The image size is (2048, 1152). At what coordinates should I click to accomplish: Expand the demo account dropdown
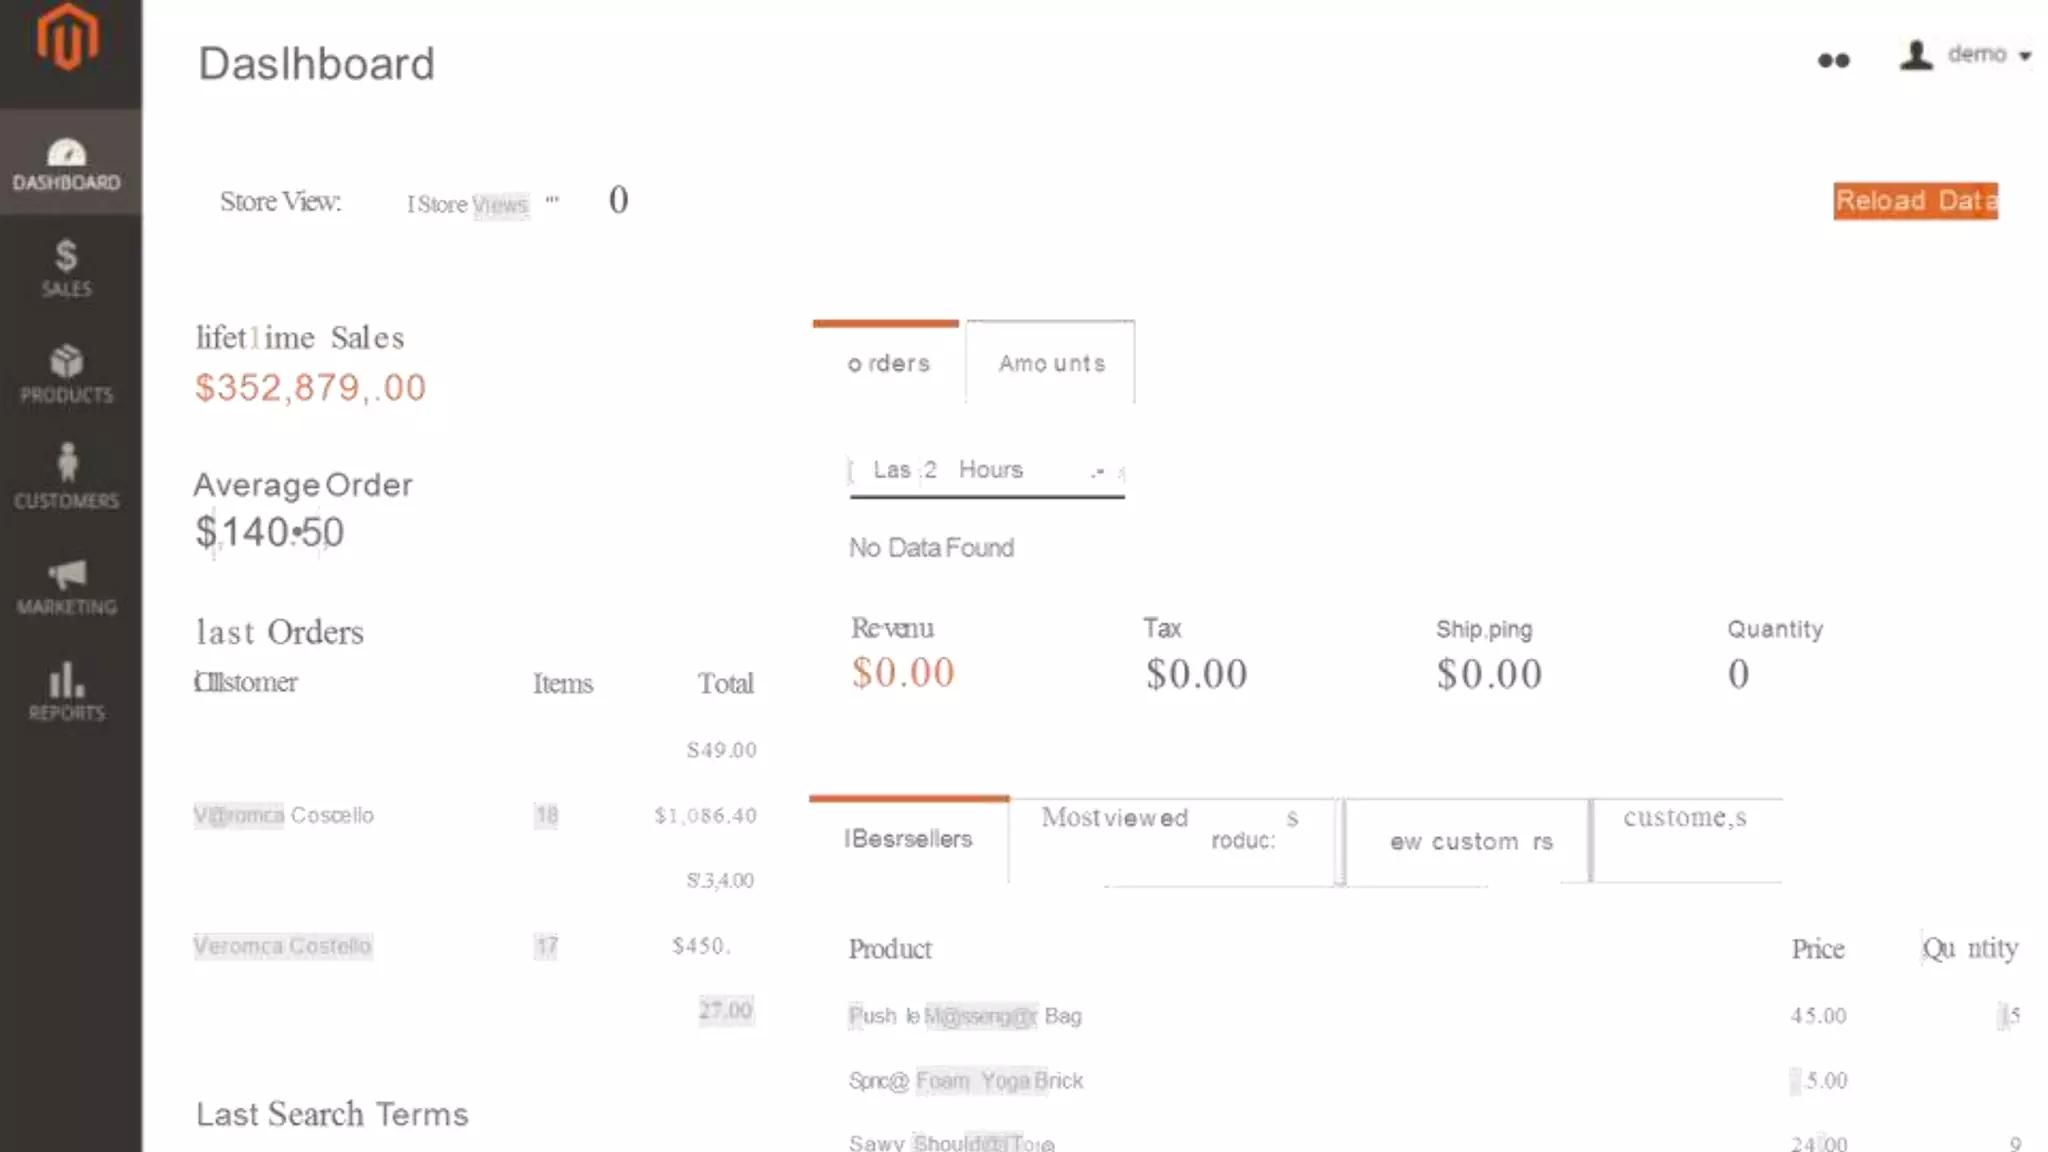coord(1966,55)
